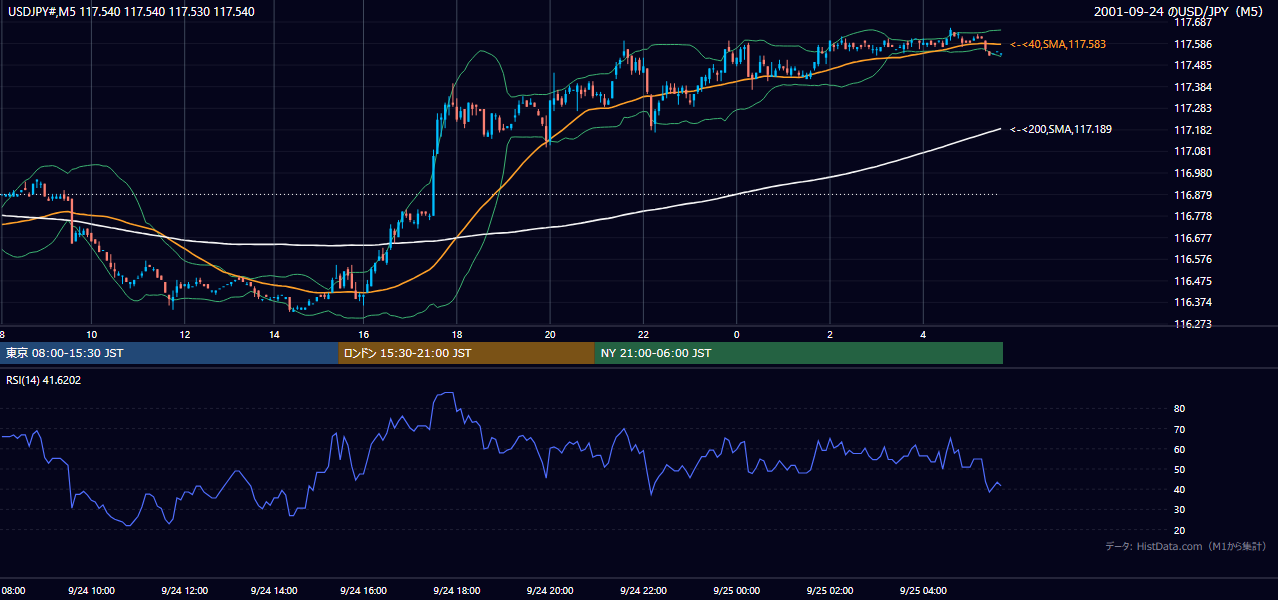Click price level 117.586 on axis

1191,44
